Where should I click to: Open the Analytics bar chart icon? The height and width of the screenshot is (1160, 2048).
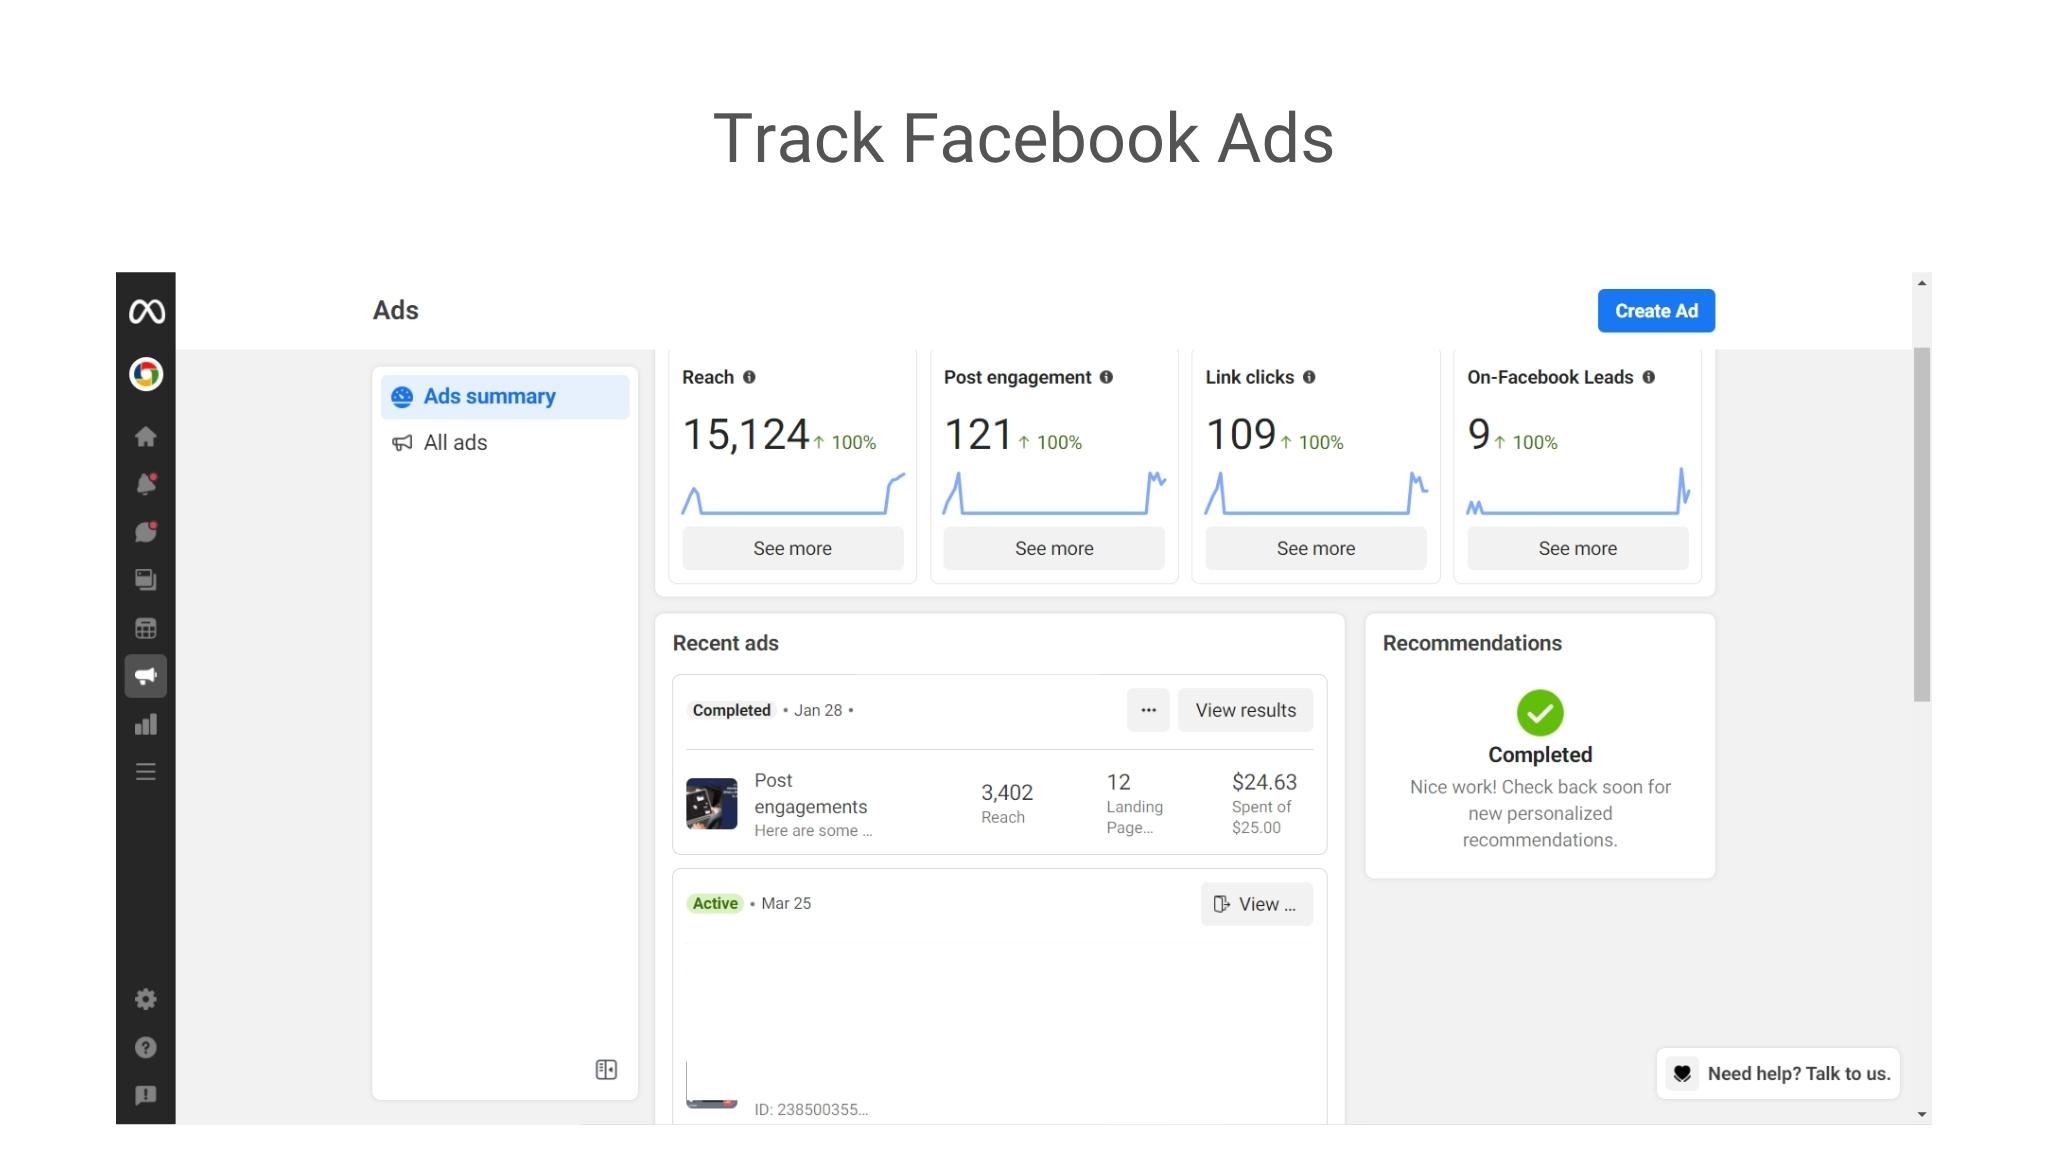point(145,724)
